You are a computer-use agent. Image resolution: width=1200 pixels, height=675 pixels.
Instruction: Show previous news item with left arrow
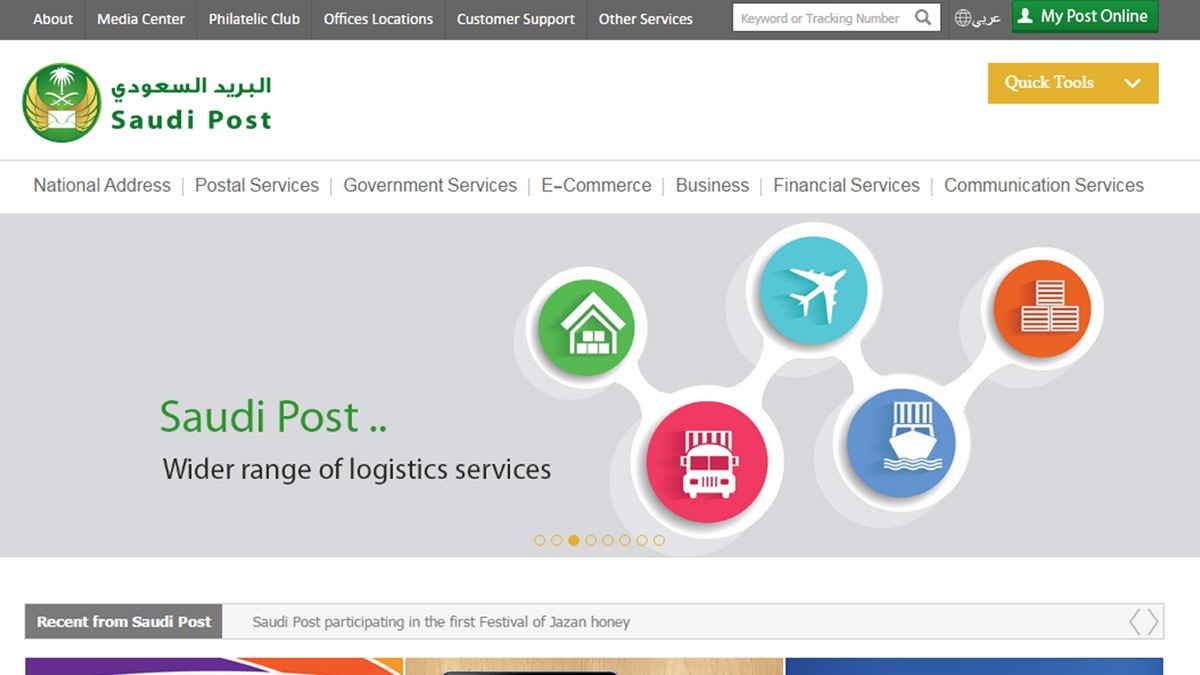[x=1135, y=621]
